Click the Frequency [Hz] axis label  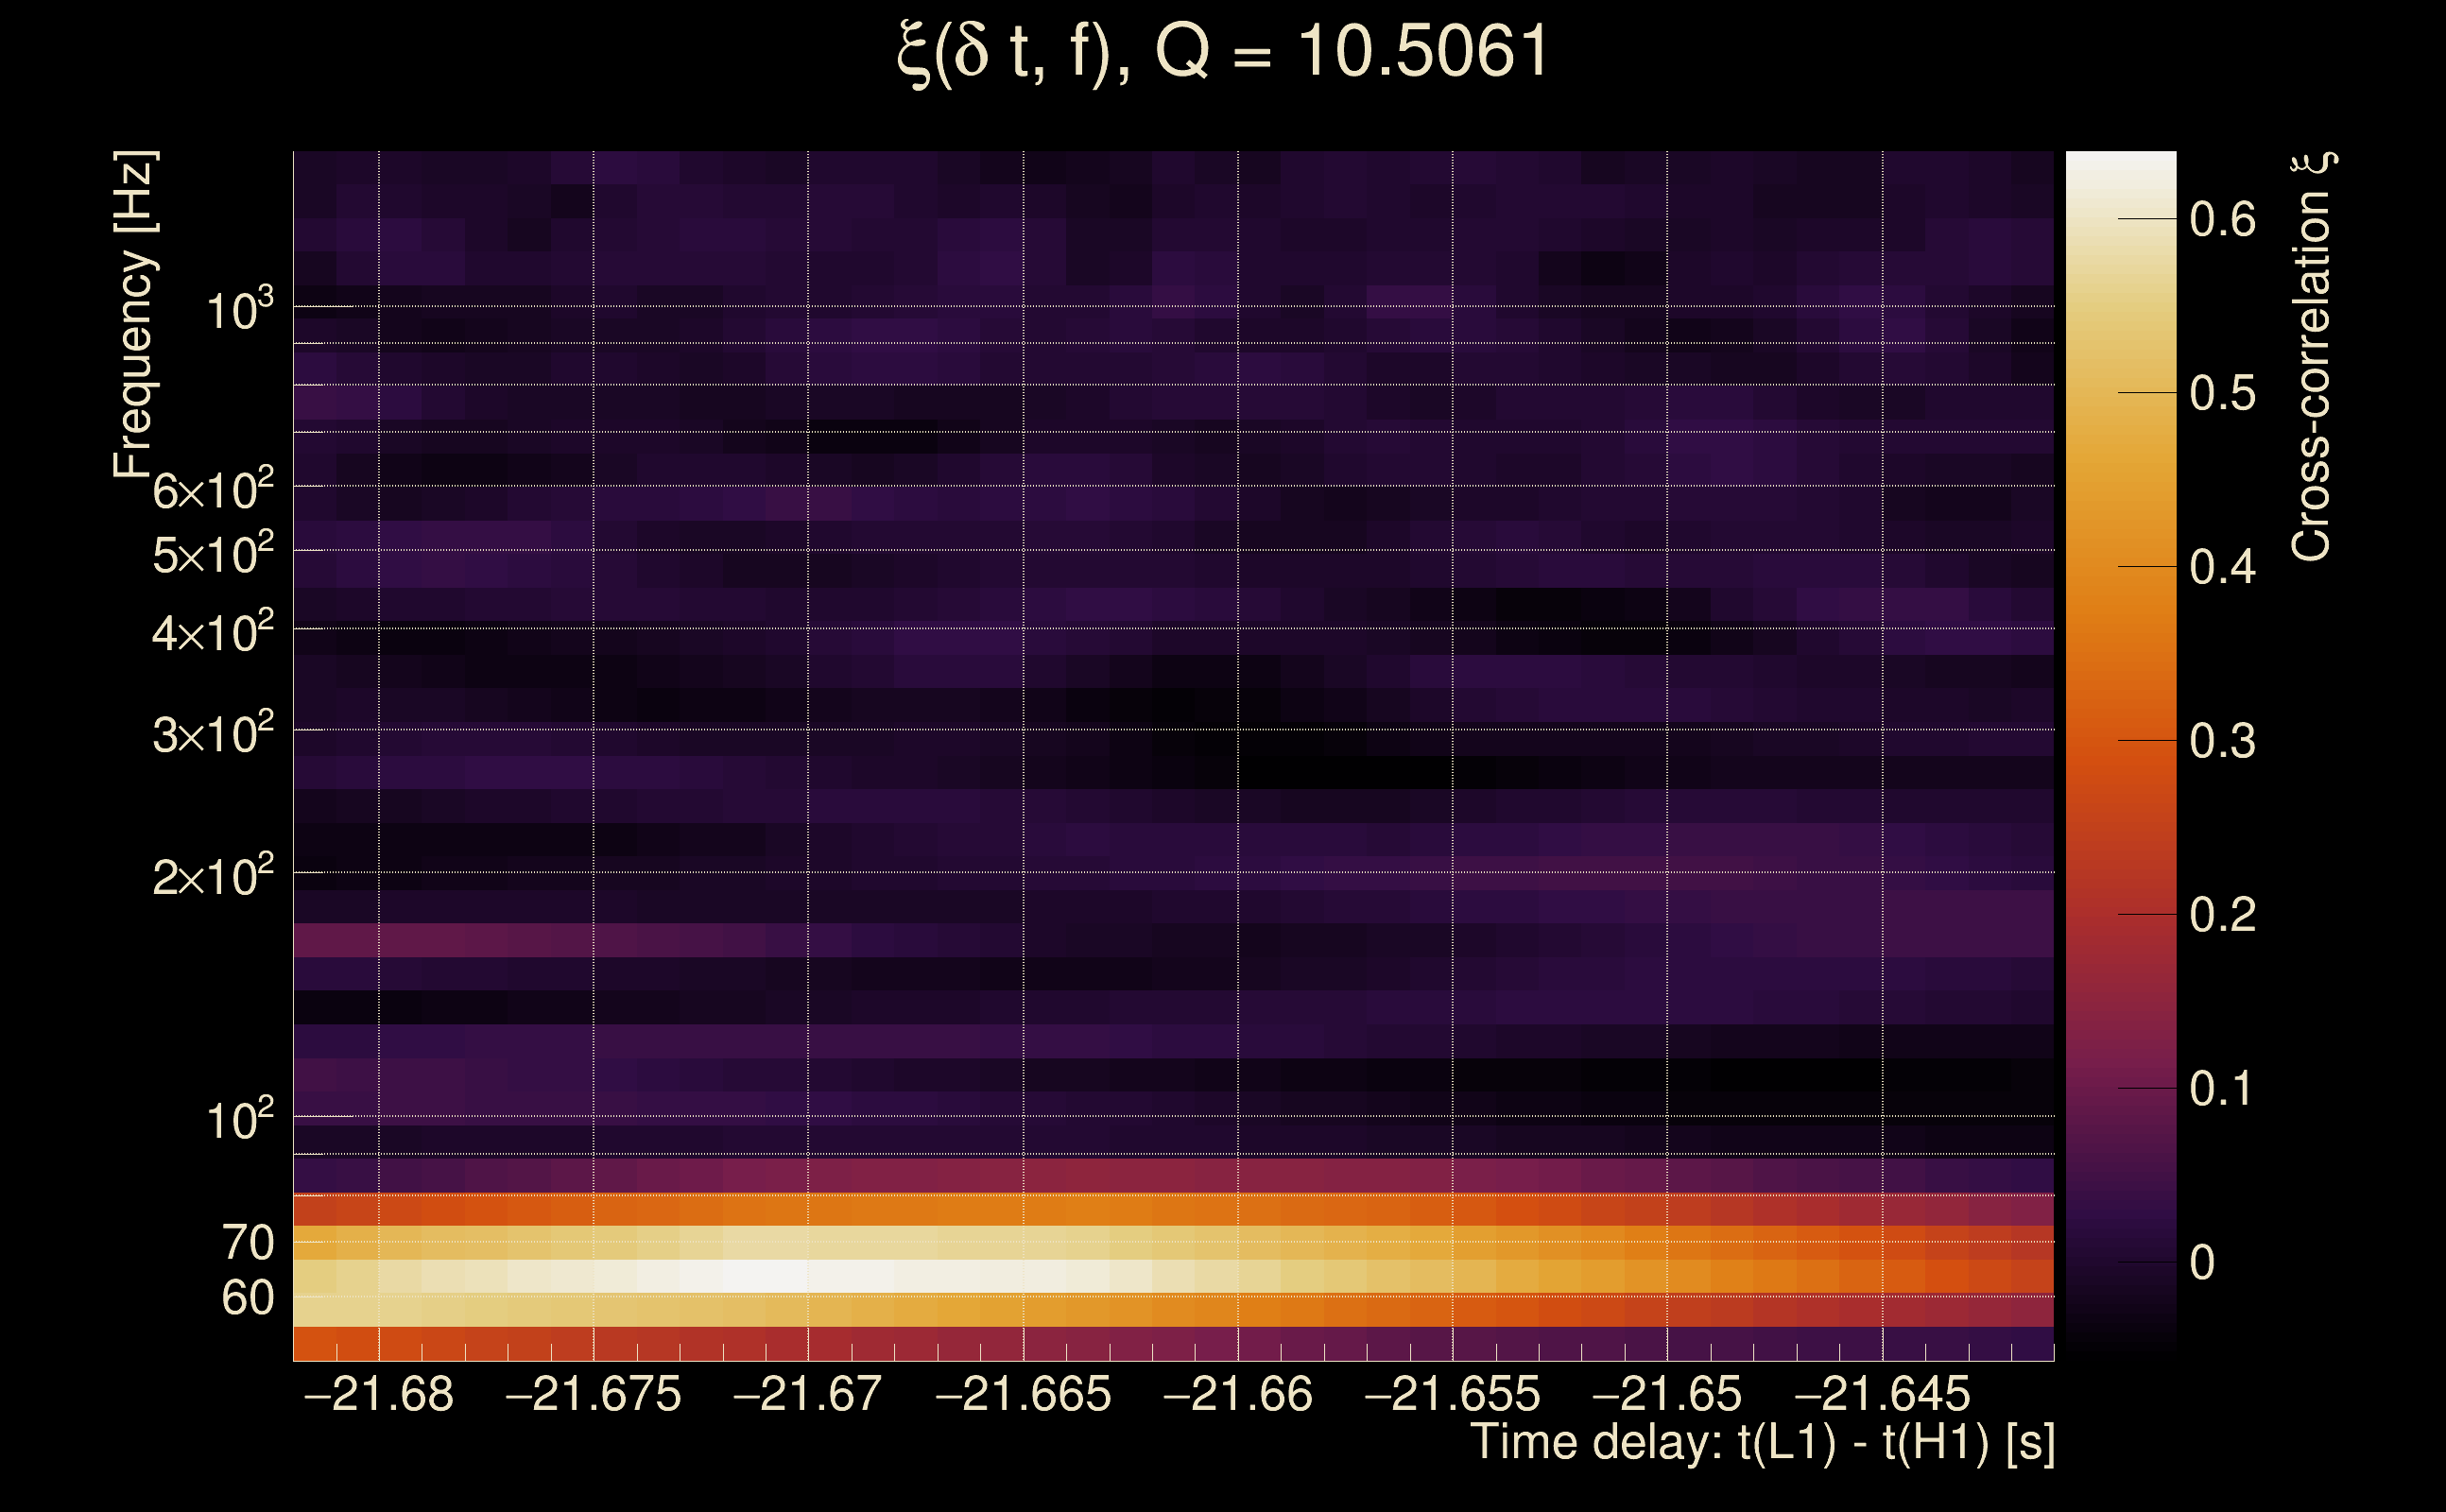point(135,315)
